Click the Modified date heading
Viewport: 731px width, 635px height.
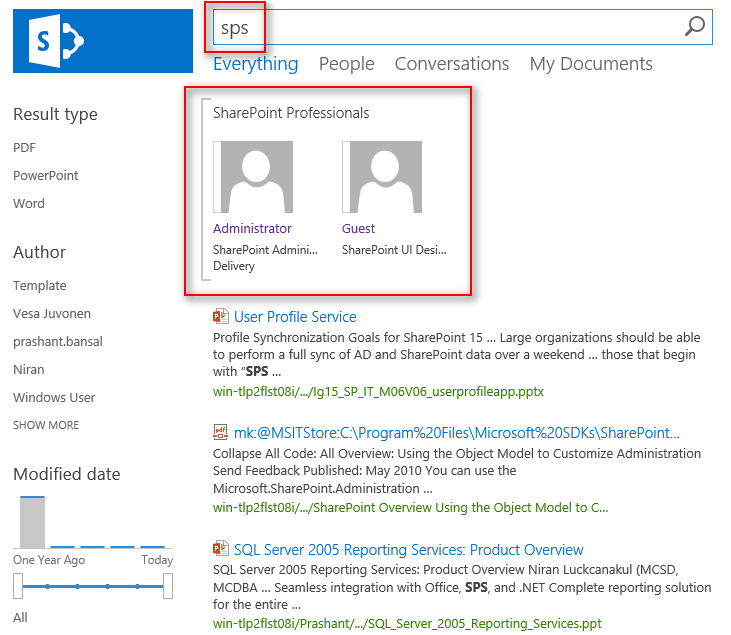click(x=67, y=474)
